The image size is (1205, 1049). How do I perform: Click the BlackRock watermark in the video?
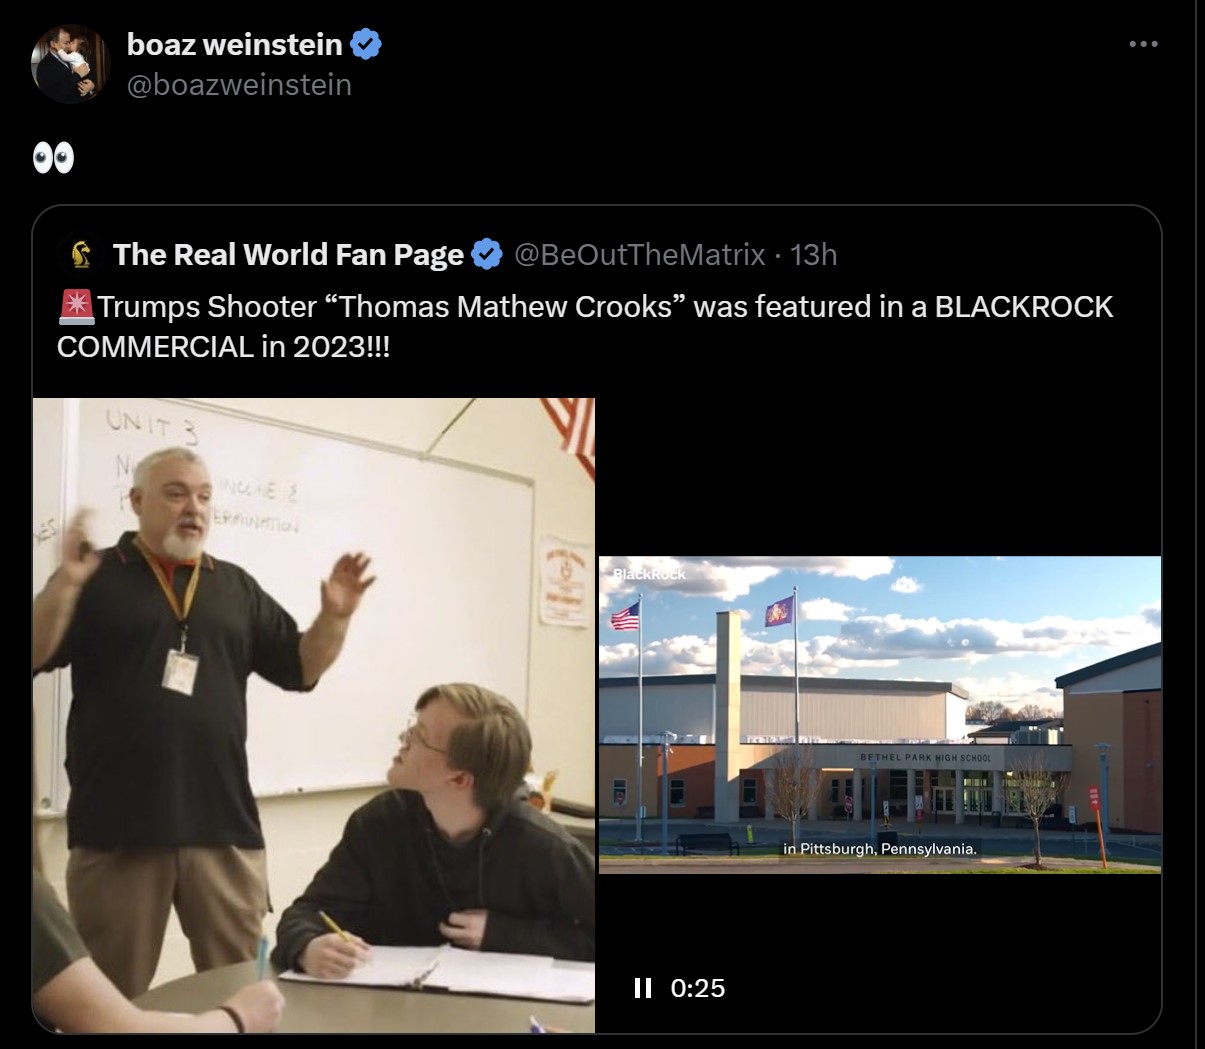(x=648, y=574)
